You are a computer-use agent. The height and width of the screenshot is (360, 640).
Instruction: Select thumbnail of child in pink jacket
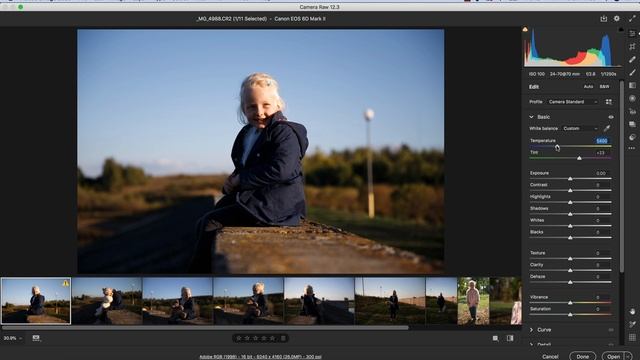[473, 301]
